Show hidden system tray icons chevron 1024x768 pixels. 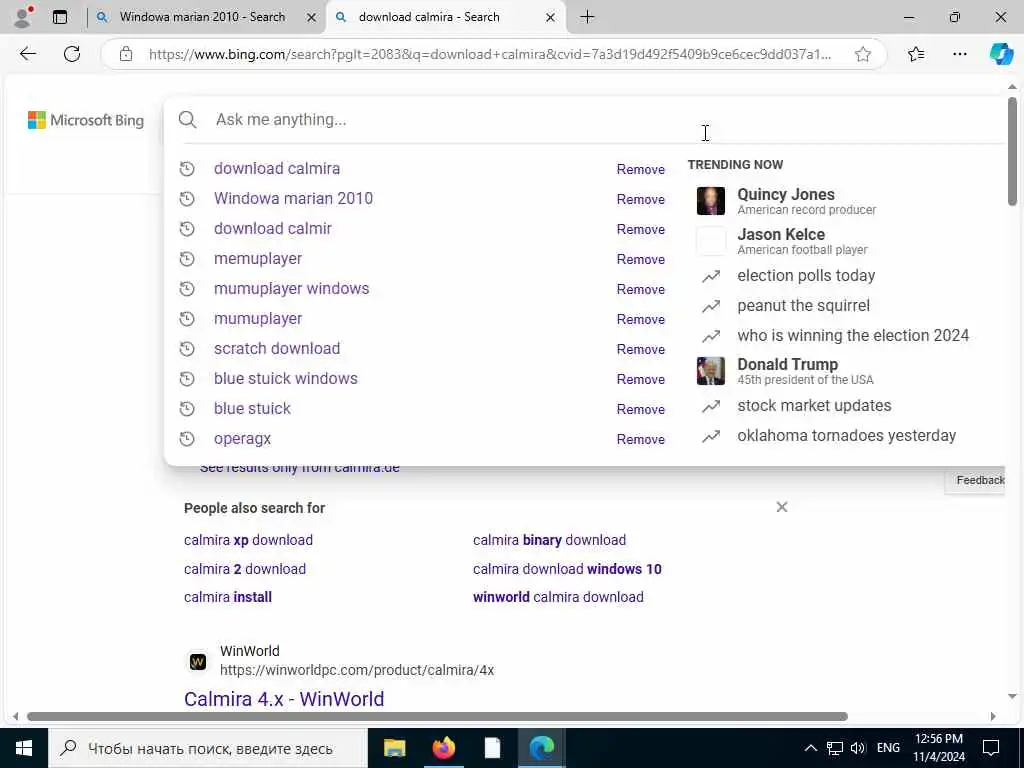pos(810,748)
